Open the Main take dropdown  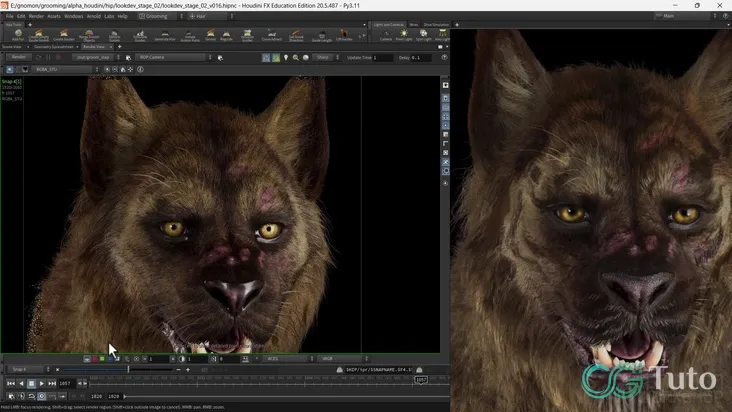click(x=685, y=16)
